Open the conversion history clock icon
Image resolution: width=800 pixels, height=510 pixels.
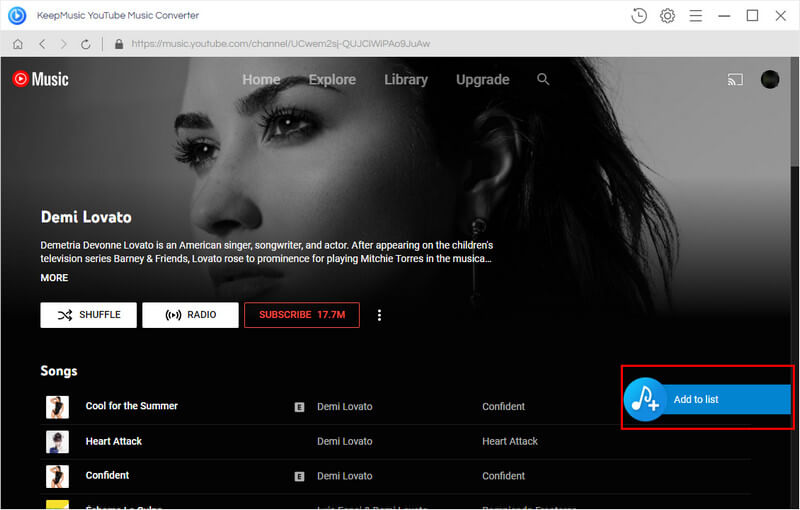coord(638,16)
